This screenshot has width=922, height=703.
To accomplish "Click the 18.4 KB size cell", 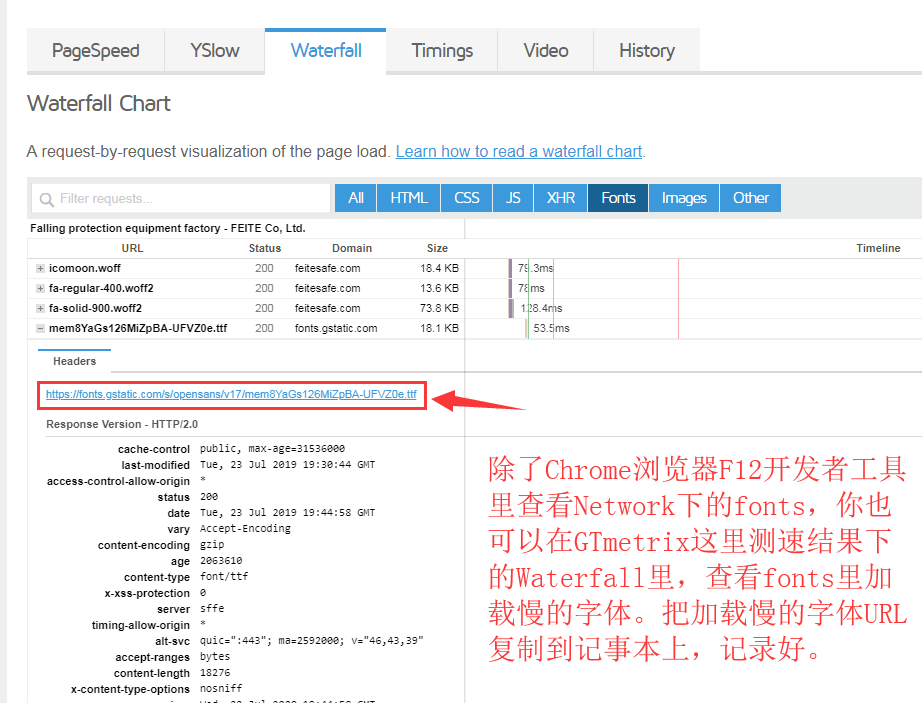I will (439, 269).
